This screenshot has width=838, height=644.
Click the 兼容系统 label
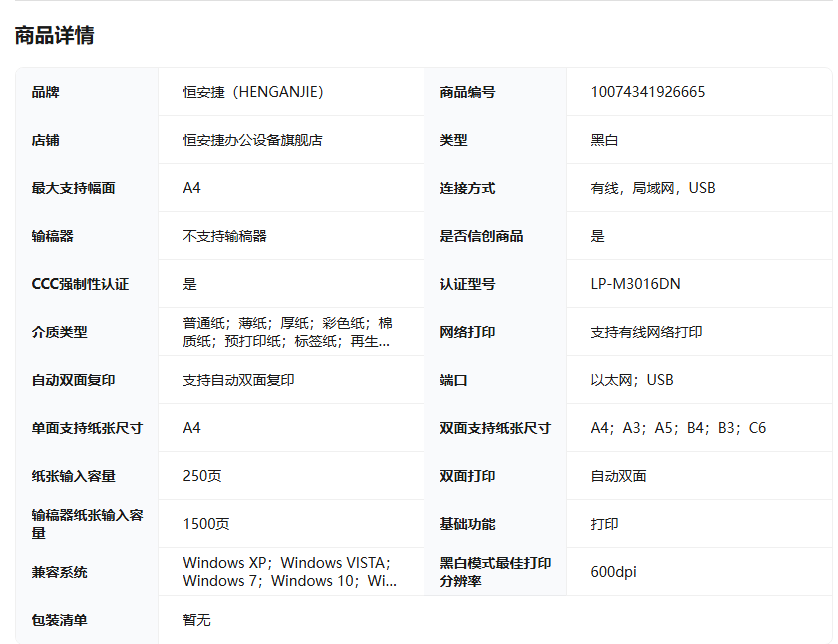point(59,572)
